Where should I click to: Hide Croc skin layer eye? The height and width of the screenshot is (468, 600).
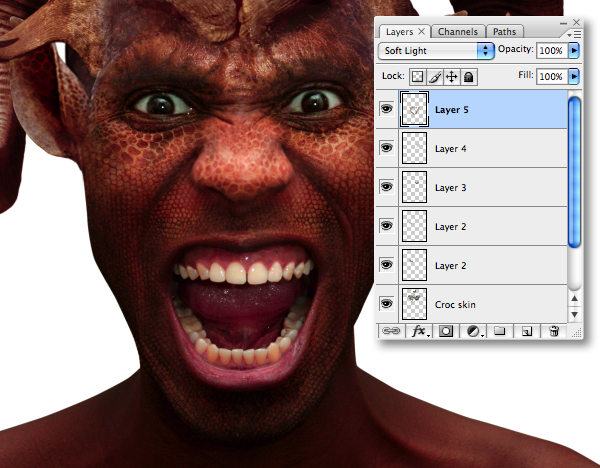tap(386, 304)
